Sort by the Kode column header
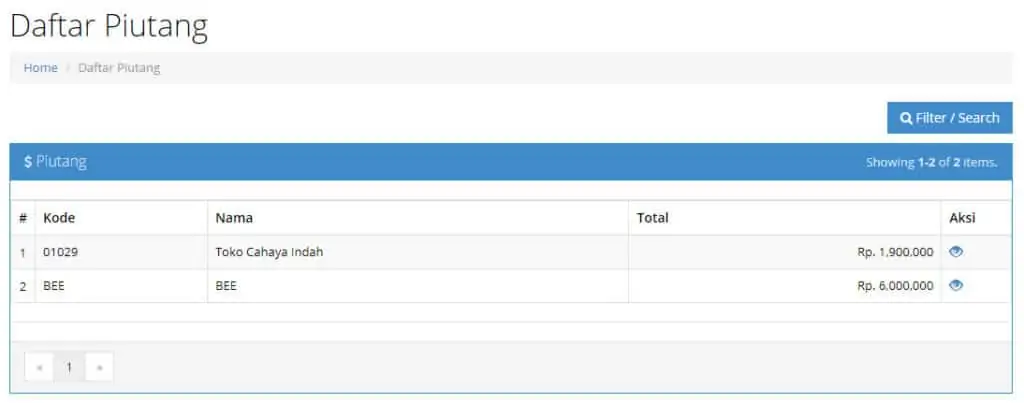 [59, 218]
